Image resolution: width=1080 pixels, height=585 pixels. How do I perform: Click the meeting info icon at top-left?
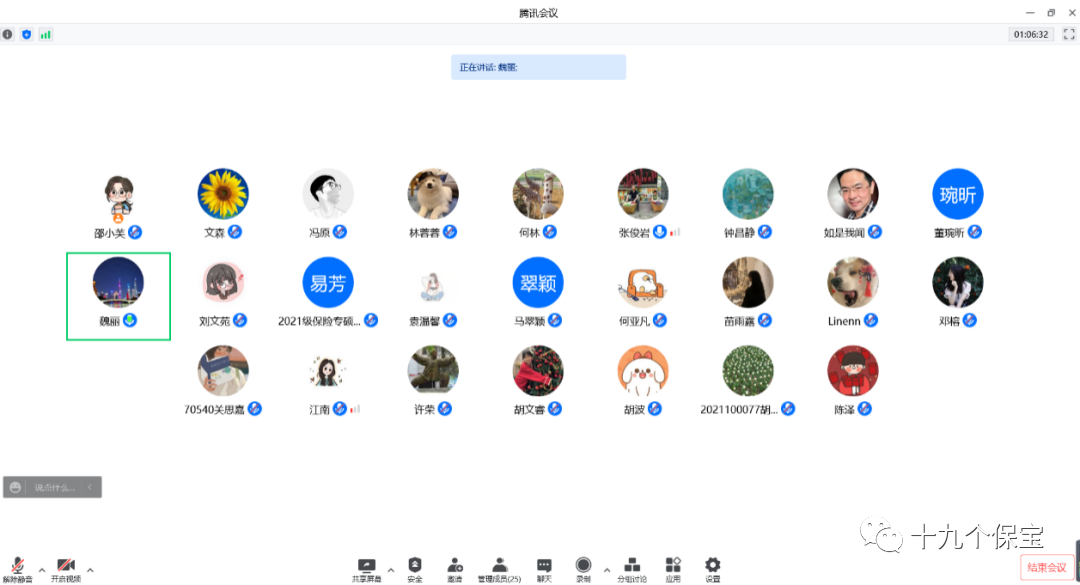coord(8,34)
